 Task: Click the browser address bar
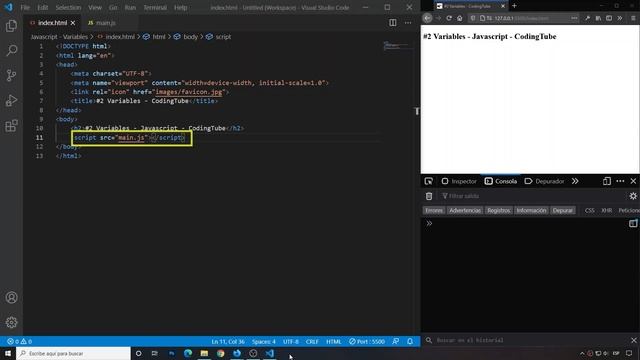pyautogui.click(x=523, y=18)
